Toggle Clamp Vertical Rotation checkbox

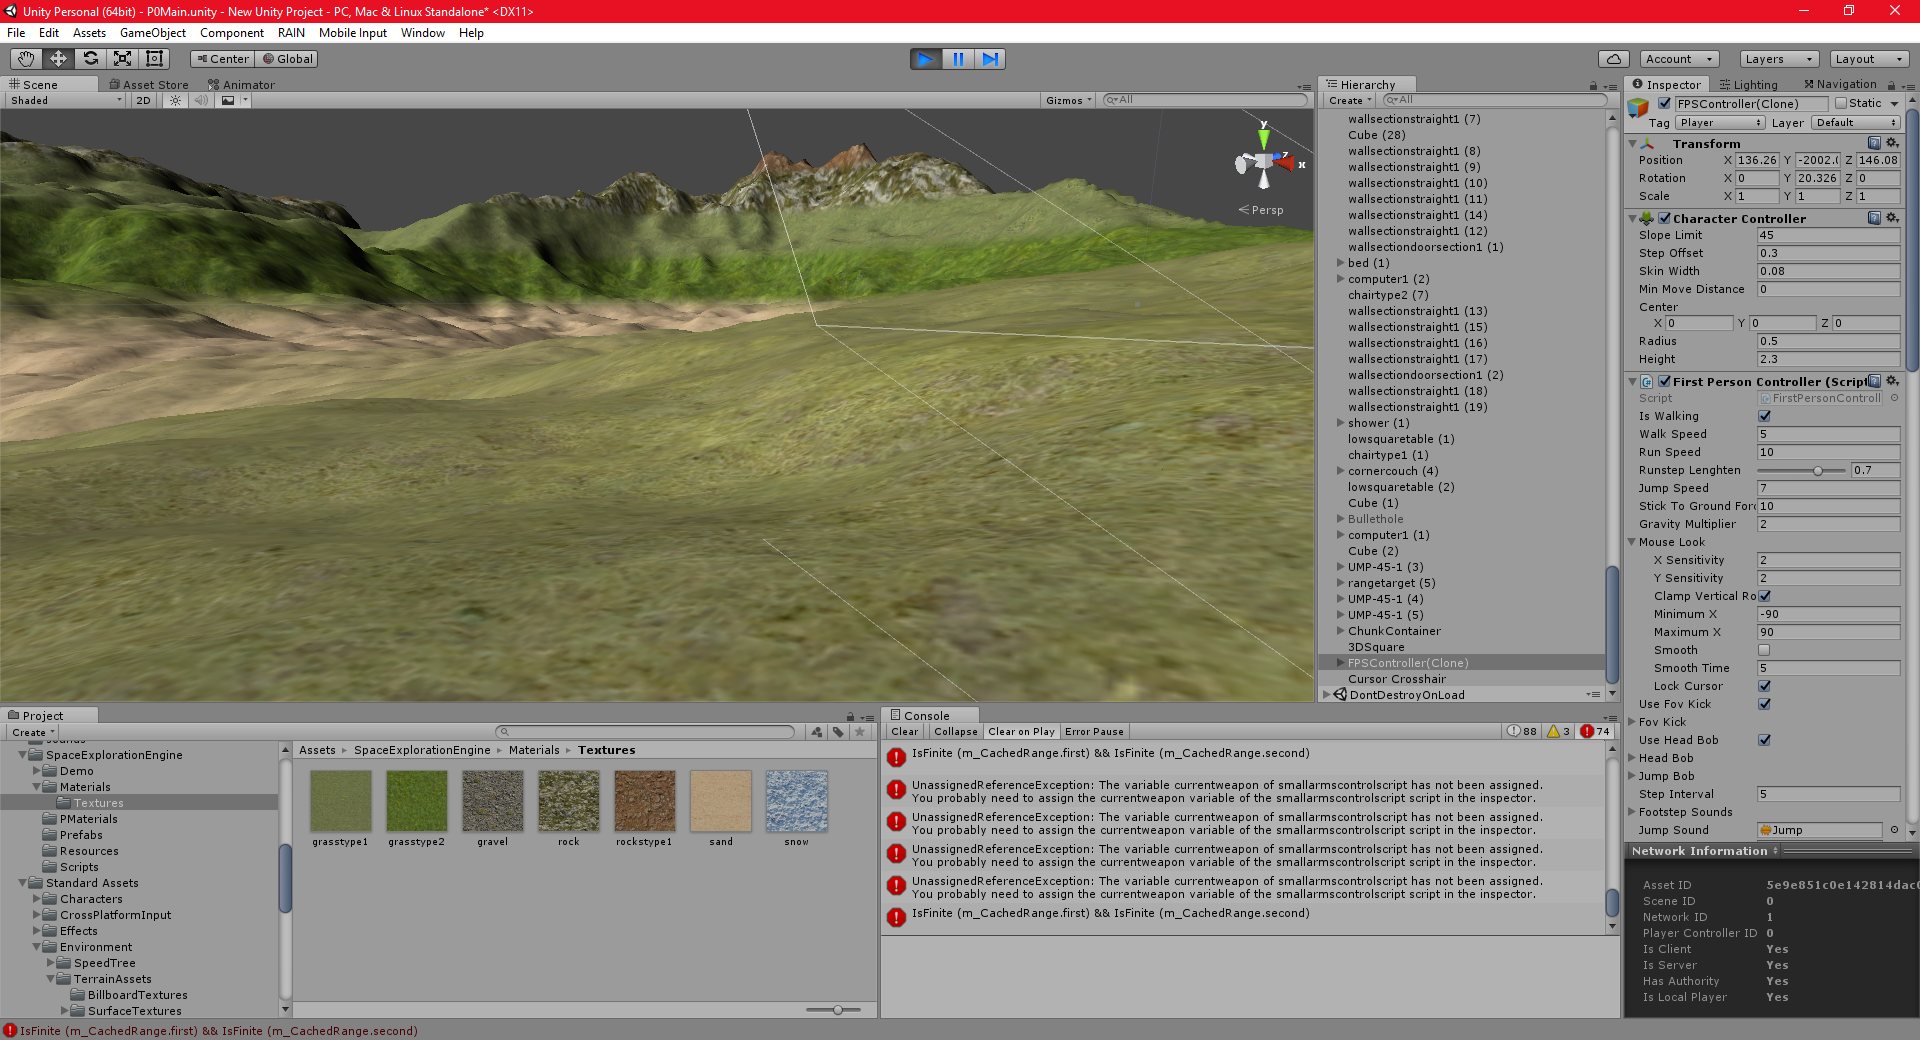1765,596
